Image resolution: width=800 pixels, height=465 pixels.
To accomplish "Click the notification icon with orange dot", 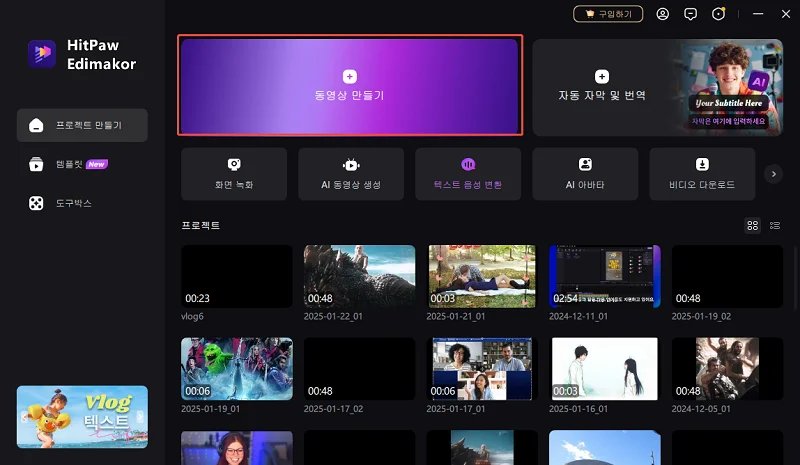I will click(718, 14).
